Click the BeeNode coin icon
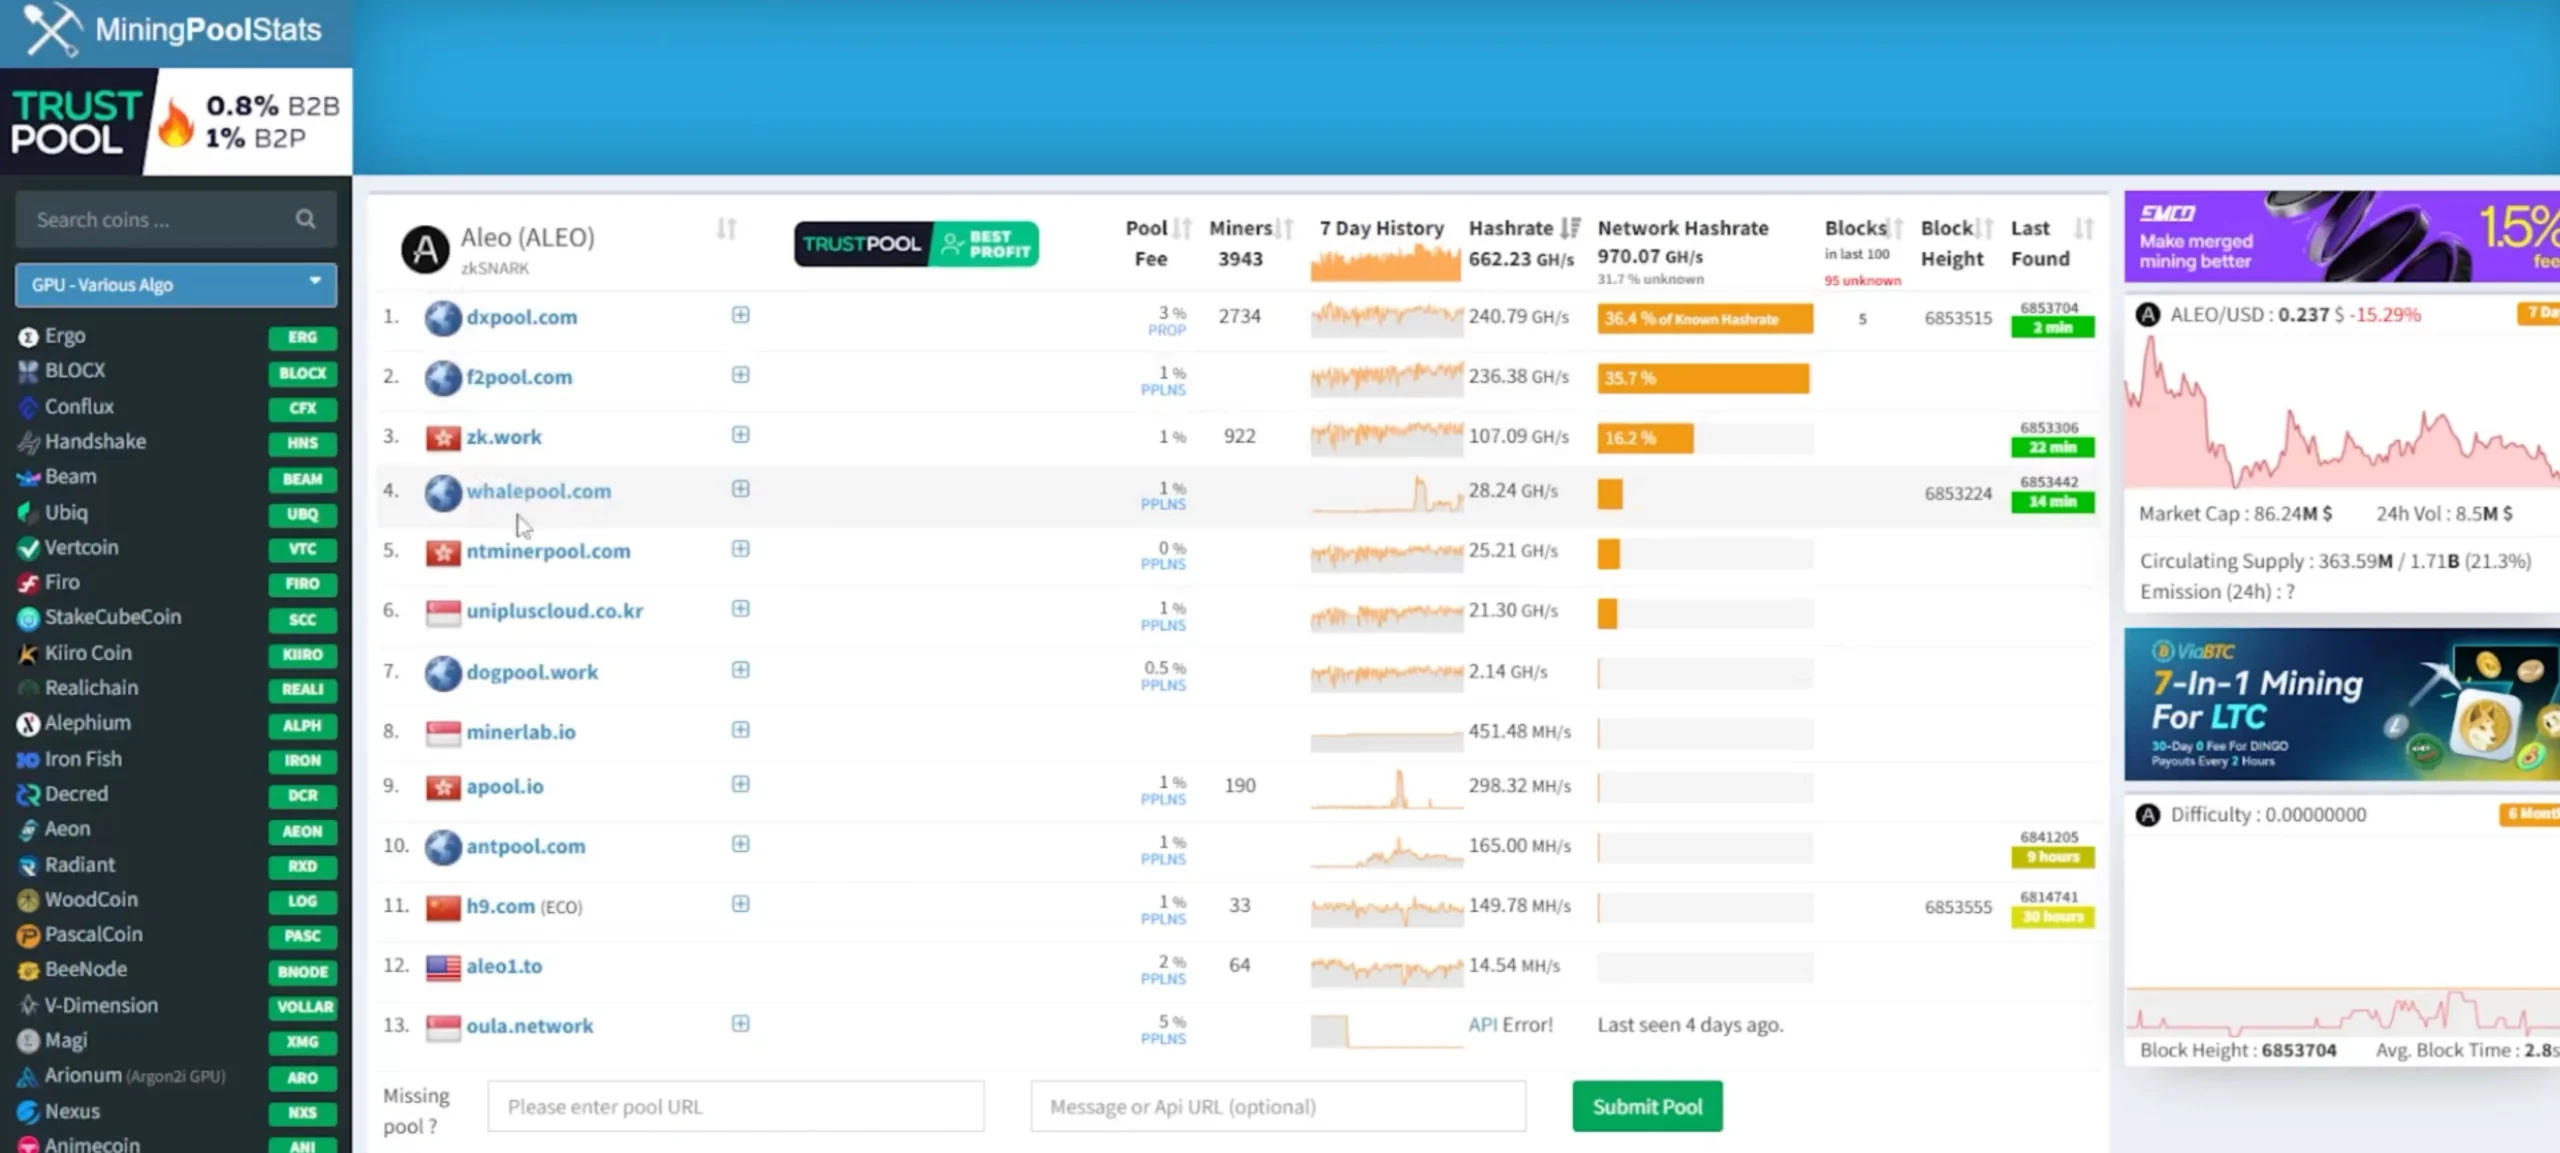The height and width of the screenshot is (1153, 2560). (28, 970)
